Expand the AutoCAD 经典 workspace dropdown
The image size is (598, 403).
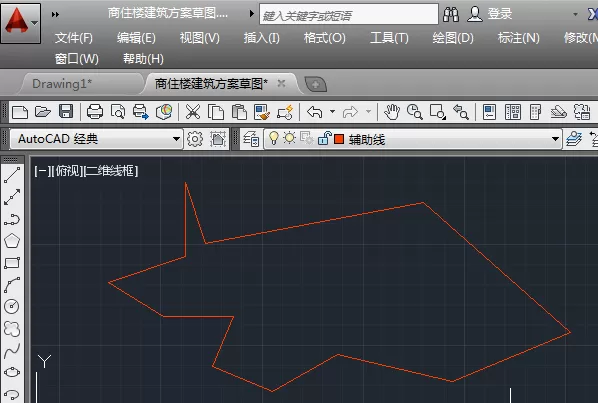(176, 139)
